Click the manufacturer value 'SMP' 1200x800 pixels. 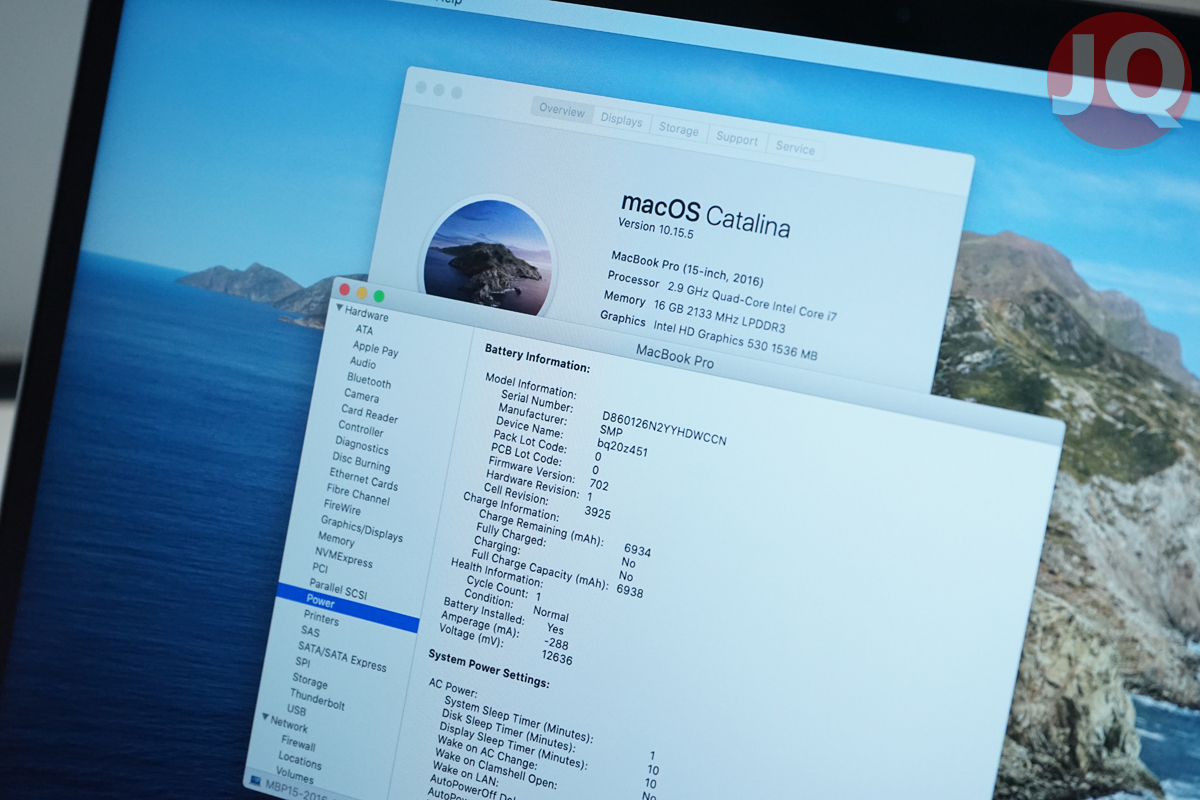coord(610,430)
